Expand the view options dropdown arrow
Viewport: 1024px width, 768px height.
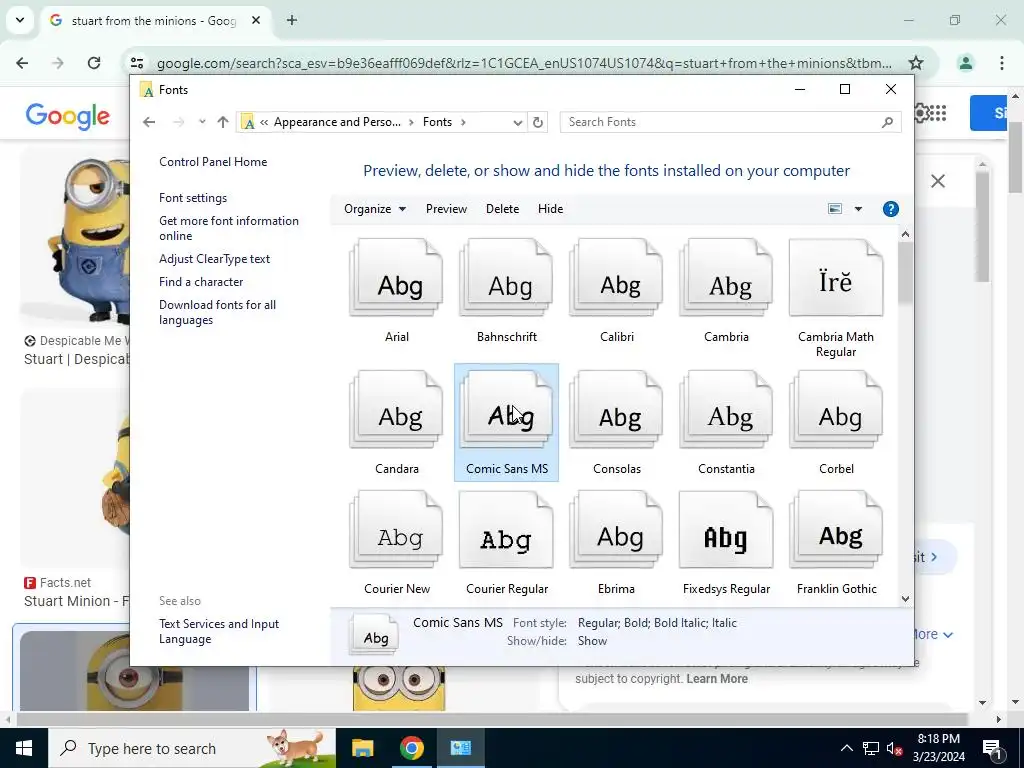click(x=858, y=209)
